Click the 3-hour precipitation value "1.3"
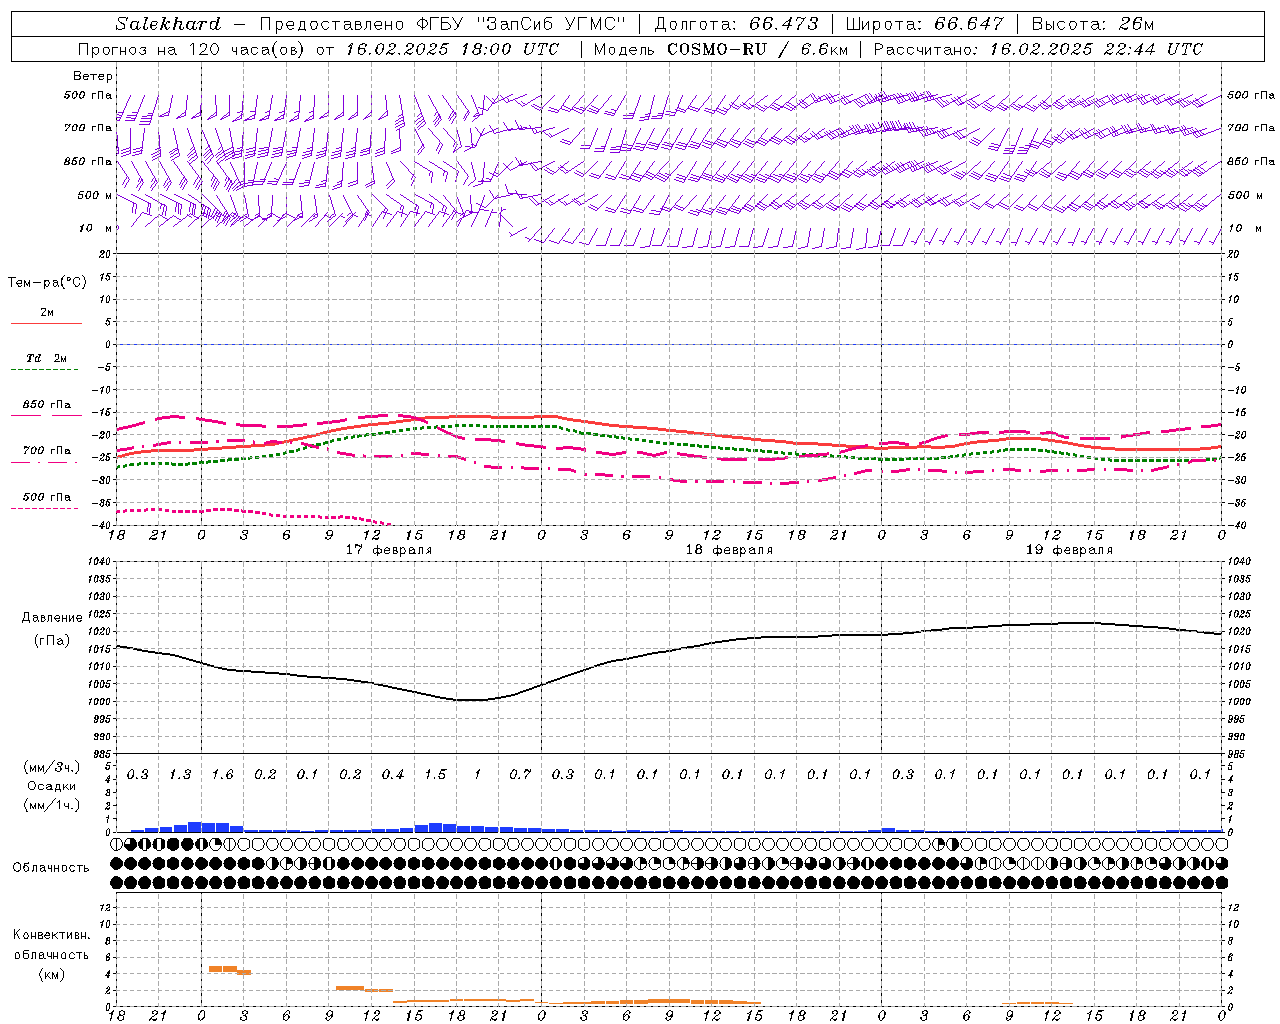This screenshot has width=1280, height=1024. [180, 775]
